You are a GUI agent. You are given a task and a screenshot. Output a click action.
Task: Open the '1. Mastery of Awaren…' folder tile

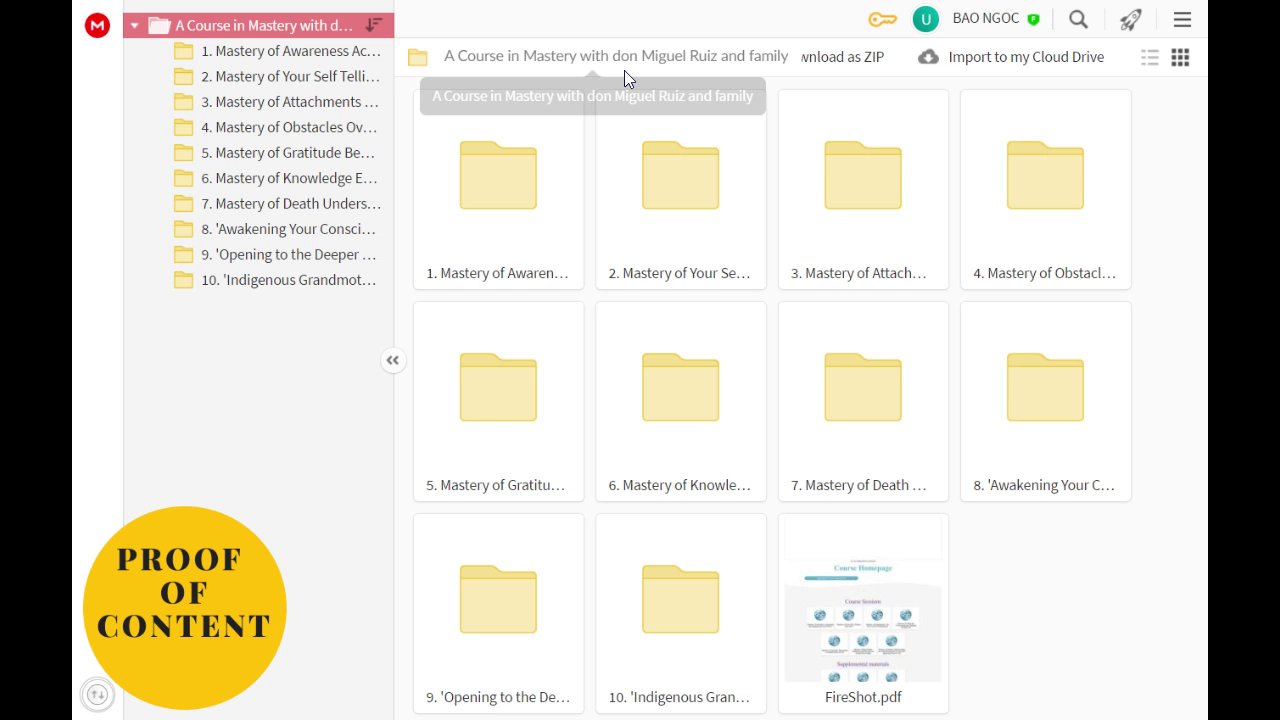(x=498, y=189)
